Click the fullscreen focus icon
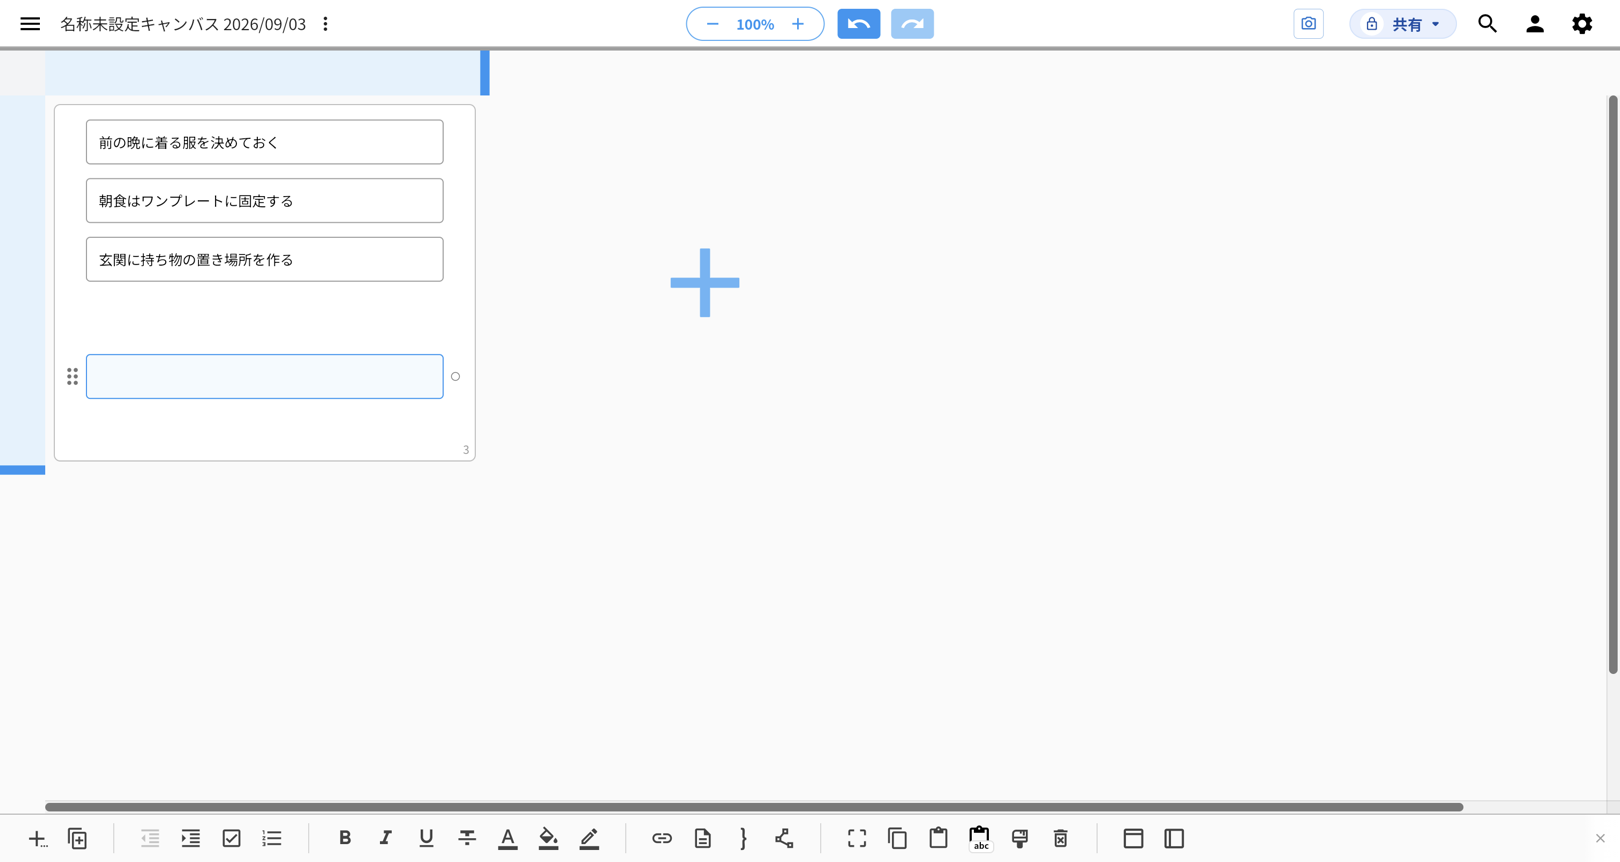The width and height of the screenshot is (1620, 862). [857, 839]
